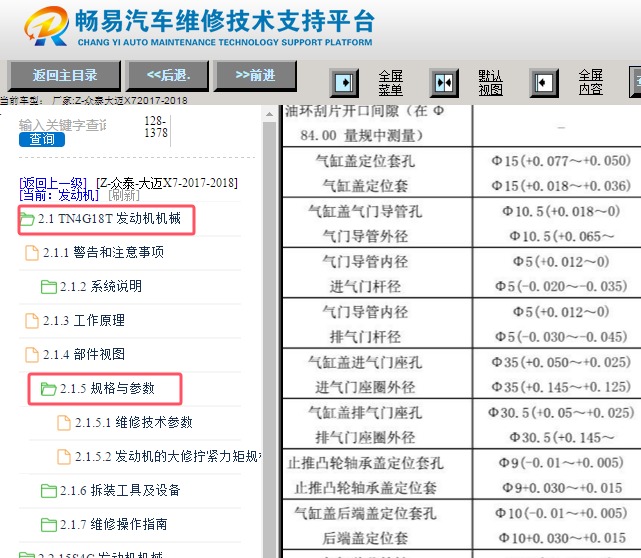
Task: Click the 刷新 refresh link
Action: [x=124, y=195]
